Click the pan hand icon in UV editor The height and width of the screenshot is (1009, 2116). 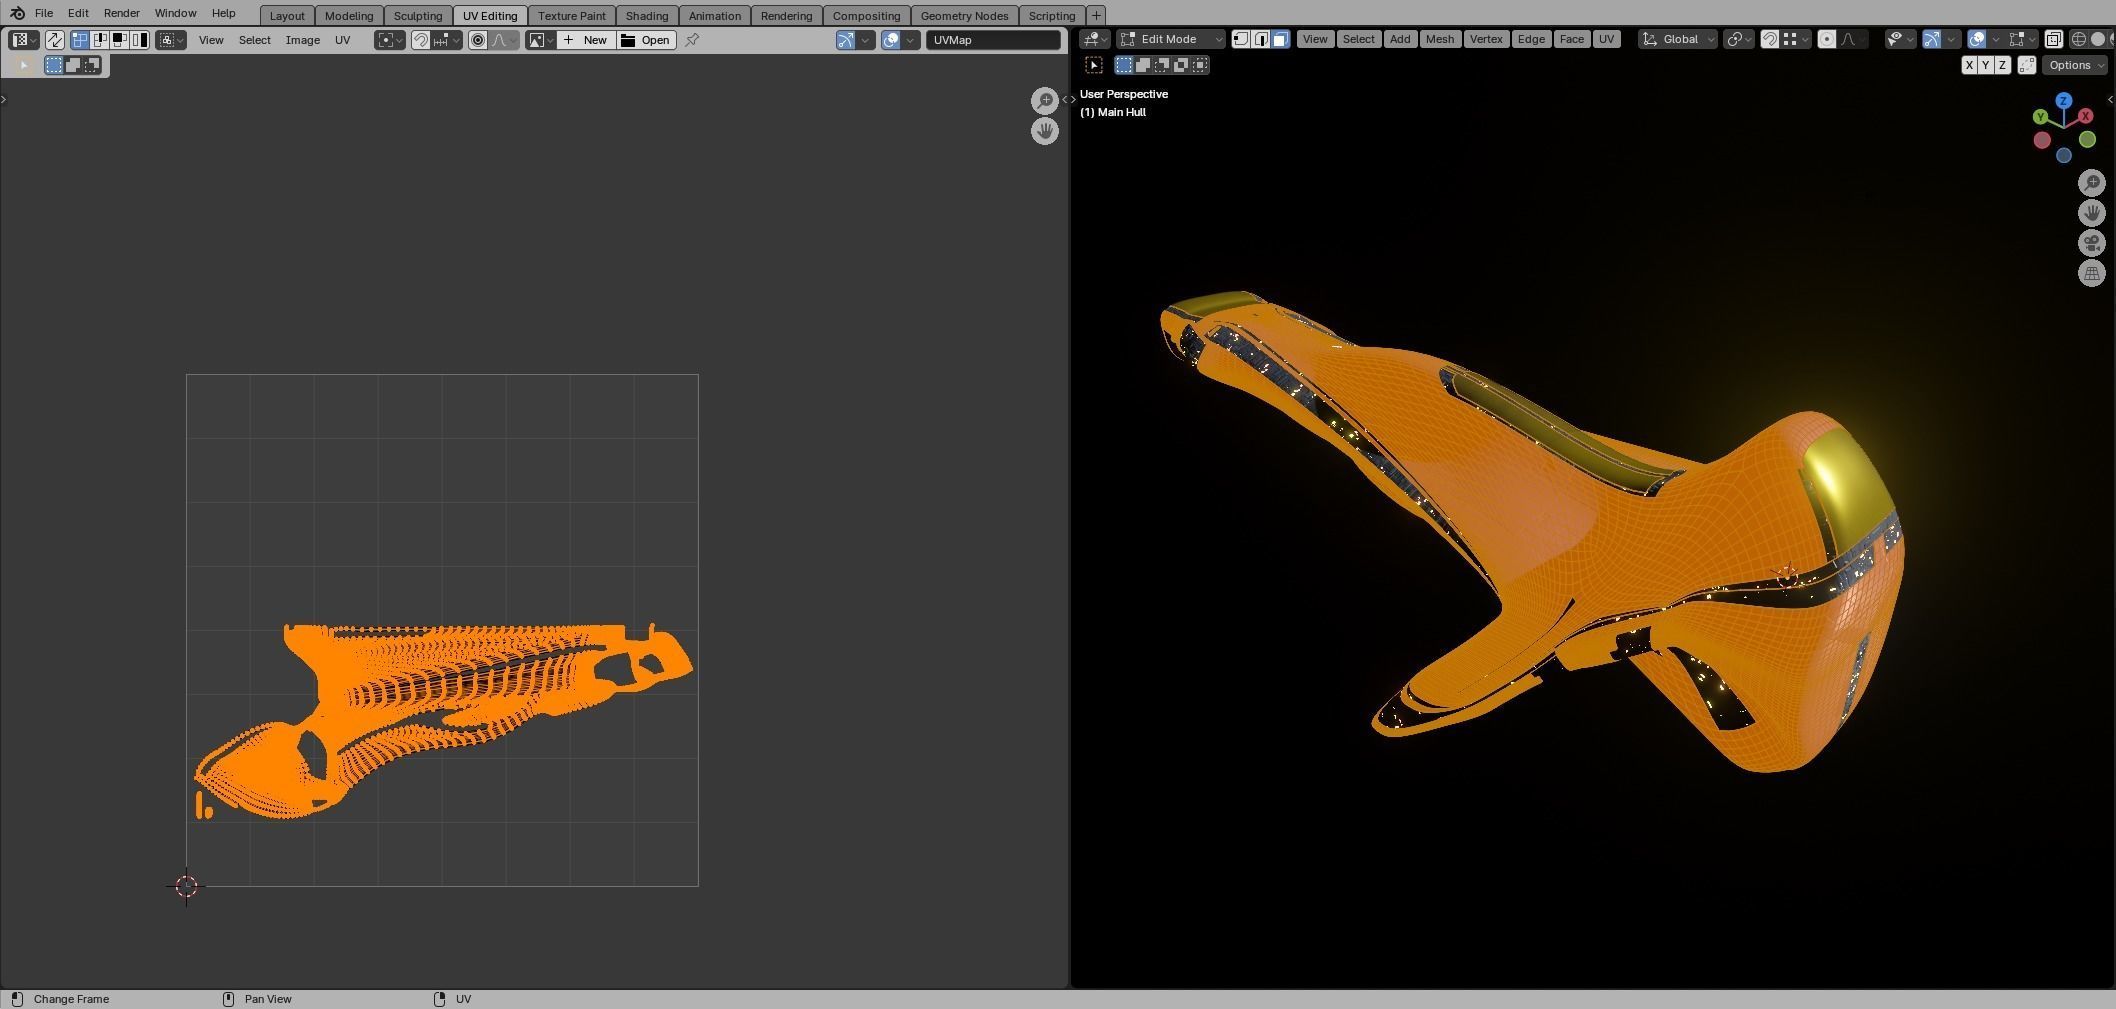[x=1045, y=131]
